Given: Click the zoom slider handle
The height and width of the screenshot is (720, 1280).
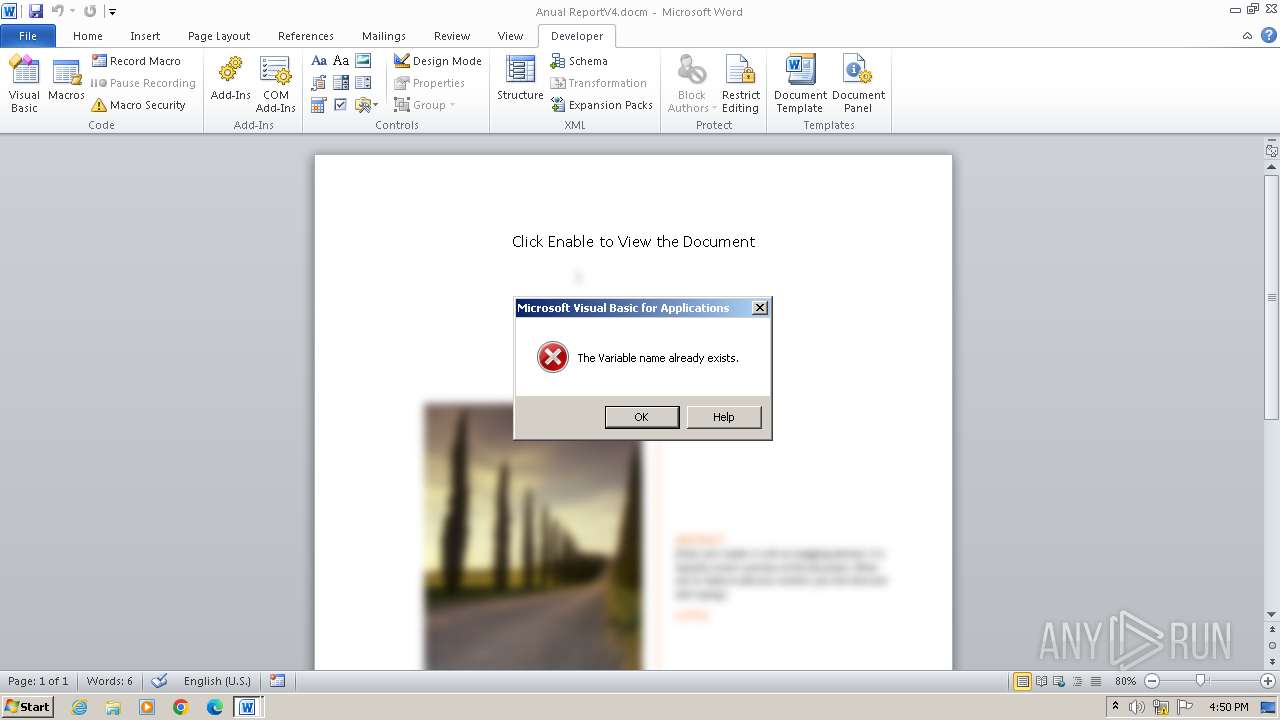Looking at the screenshot, I should 1201,681.
